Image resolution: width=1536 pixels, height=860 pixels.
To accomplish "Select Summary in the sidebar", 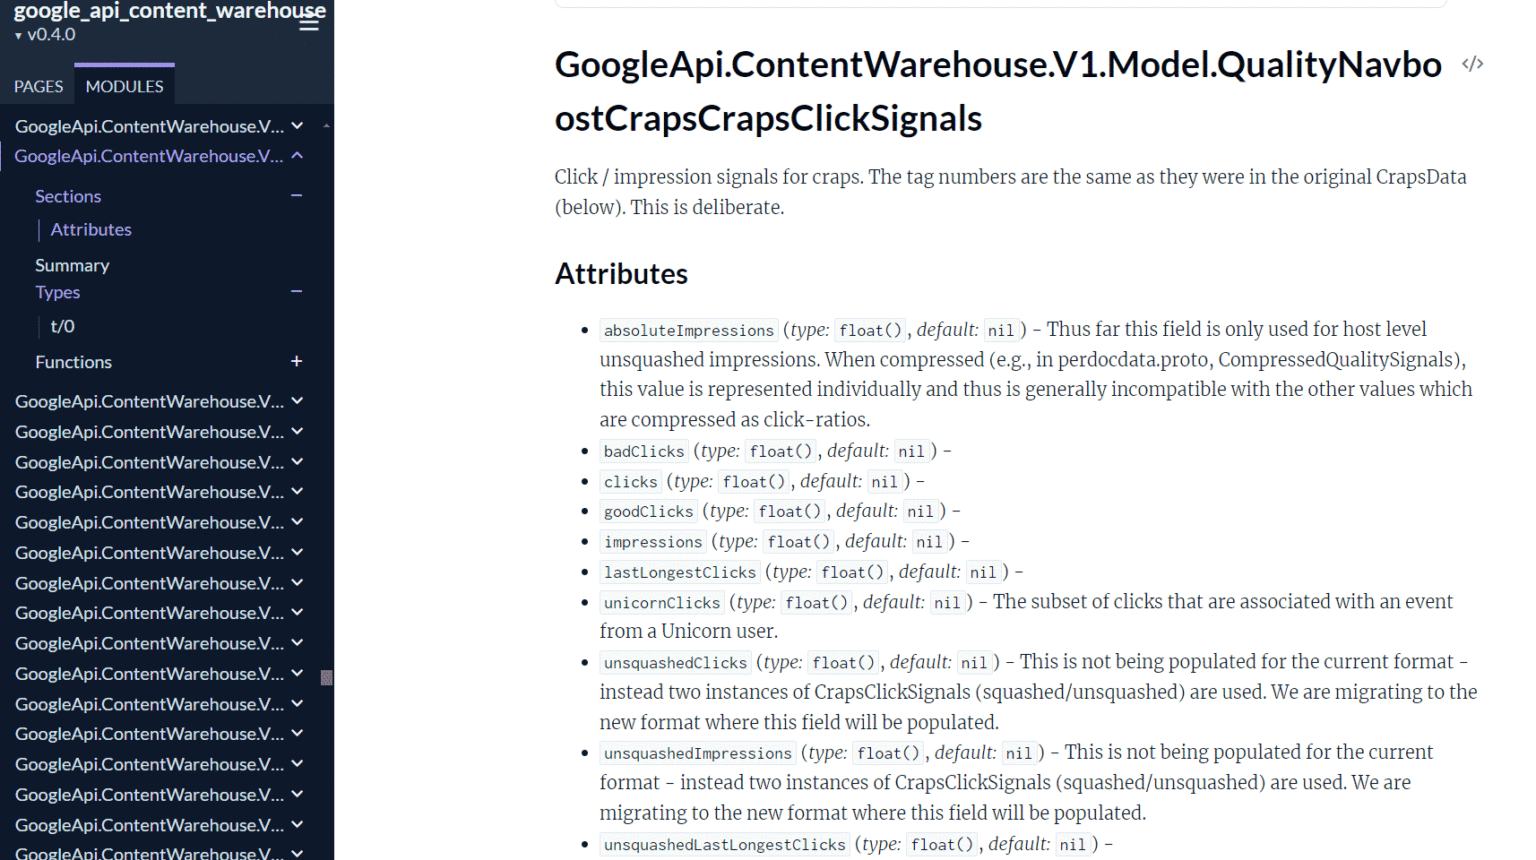I will click(x=72, y=265).
